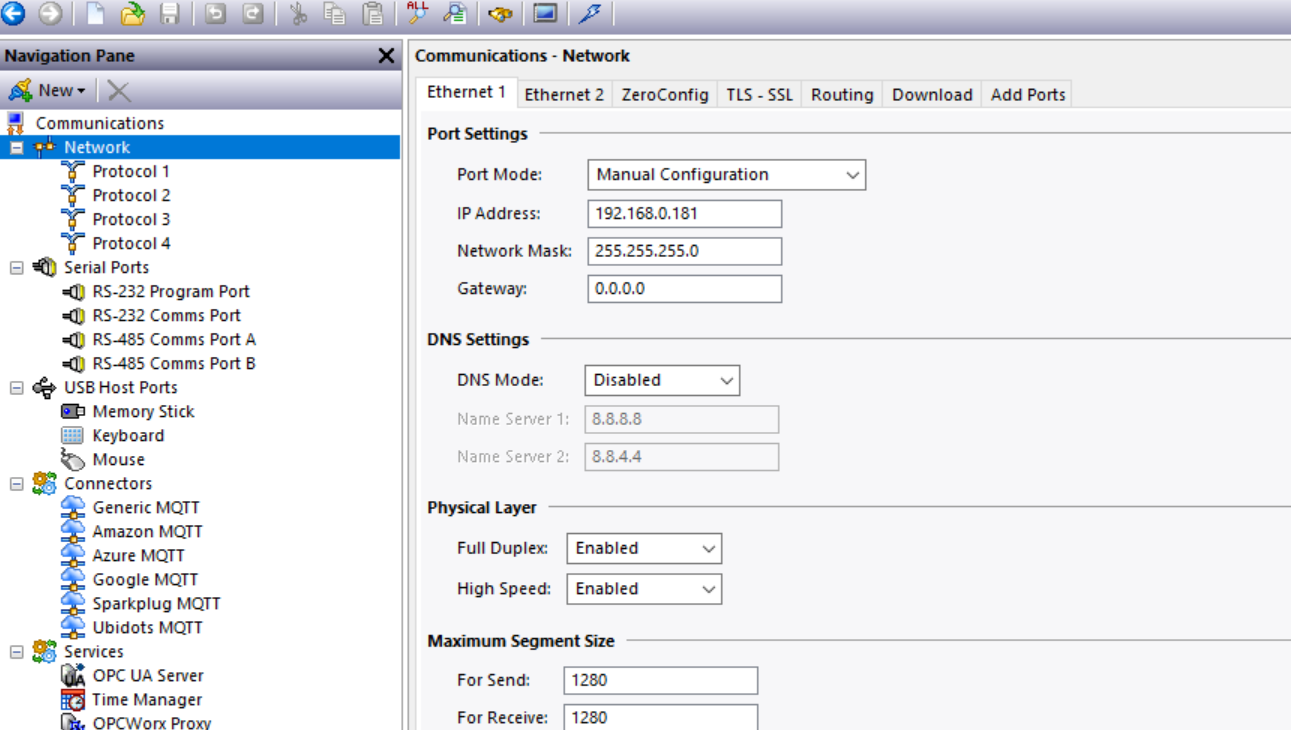Select Ubidots MQTT connector
This screenshot has width=1291, height=730.
147,627
